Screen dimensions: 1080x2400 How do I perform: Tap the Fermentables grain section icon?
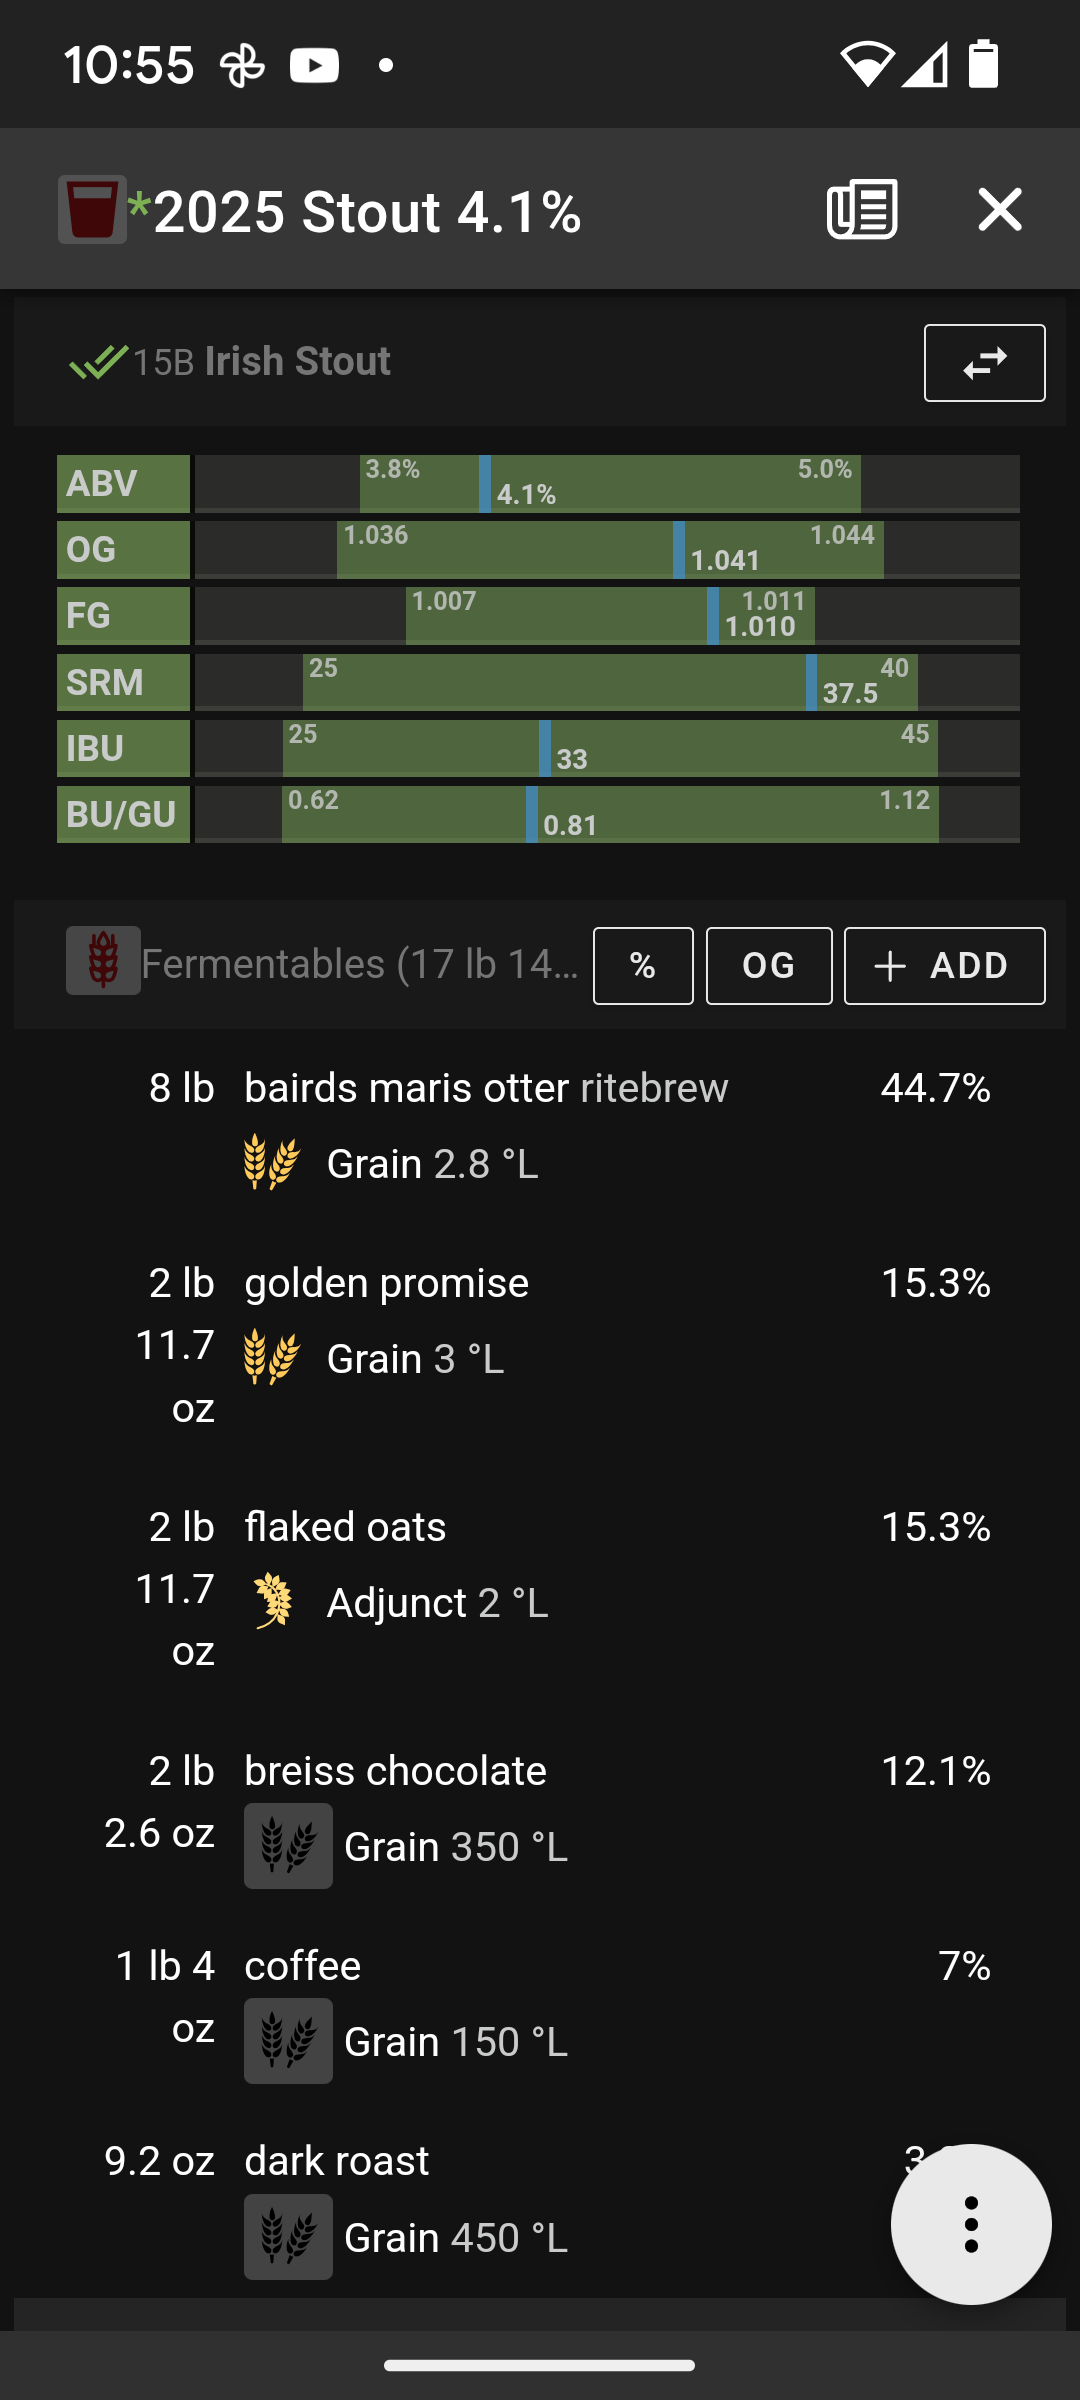pos(103,960)
